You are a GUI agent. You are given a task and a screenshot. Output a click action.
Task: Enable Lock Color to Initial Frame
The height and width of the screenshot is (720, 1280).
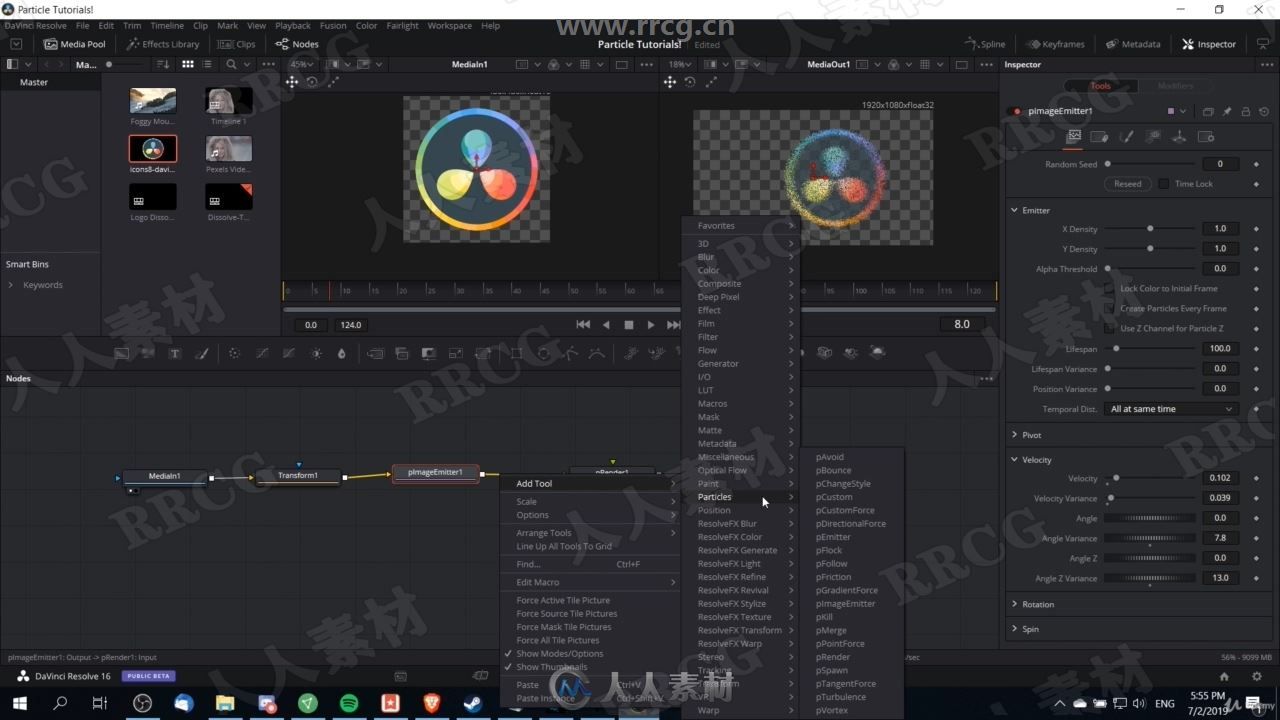[1109, 288]
